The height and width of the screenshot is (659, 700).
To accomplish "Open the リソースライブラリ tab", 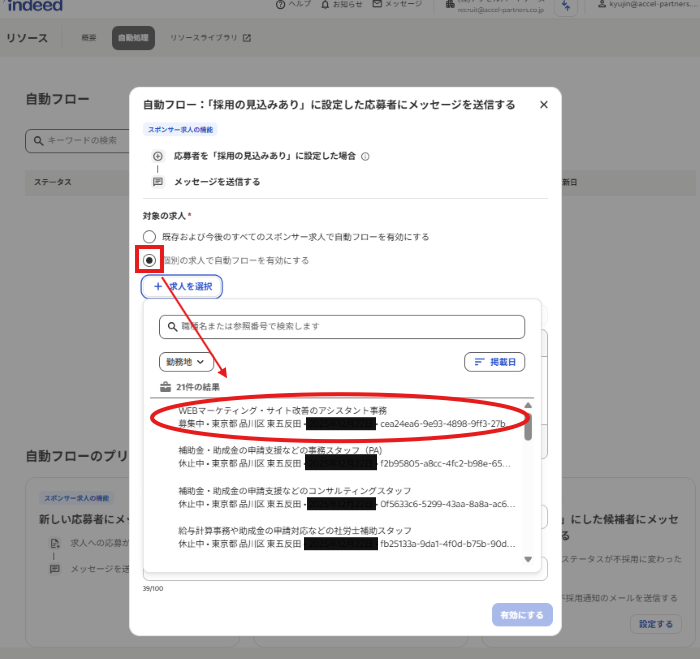I will click(x=210, y=38).
